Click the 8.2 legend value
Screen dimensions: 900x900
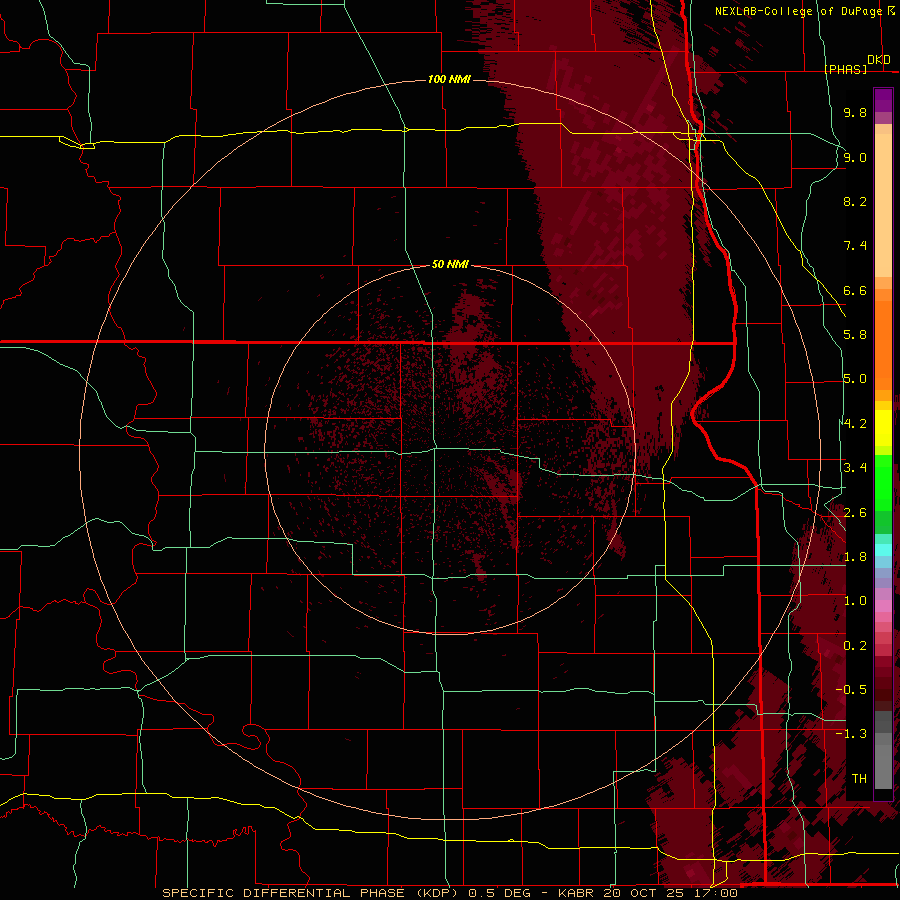pos(855,201)
